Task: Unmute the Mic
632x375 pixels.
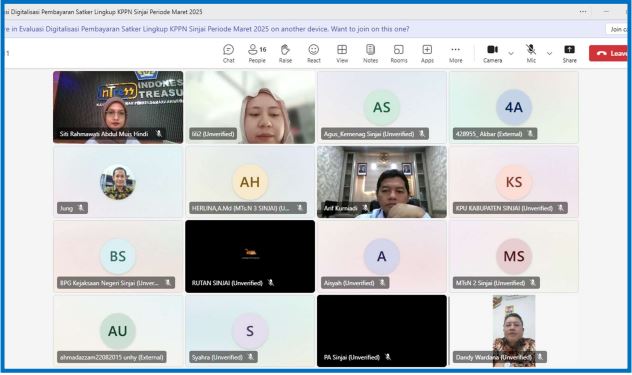Action: pyautogui.click(x=531, y=54)
